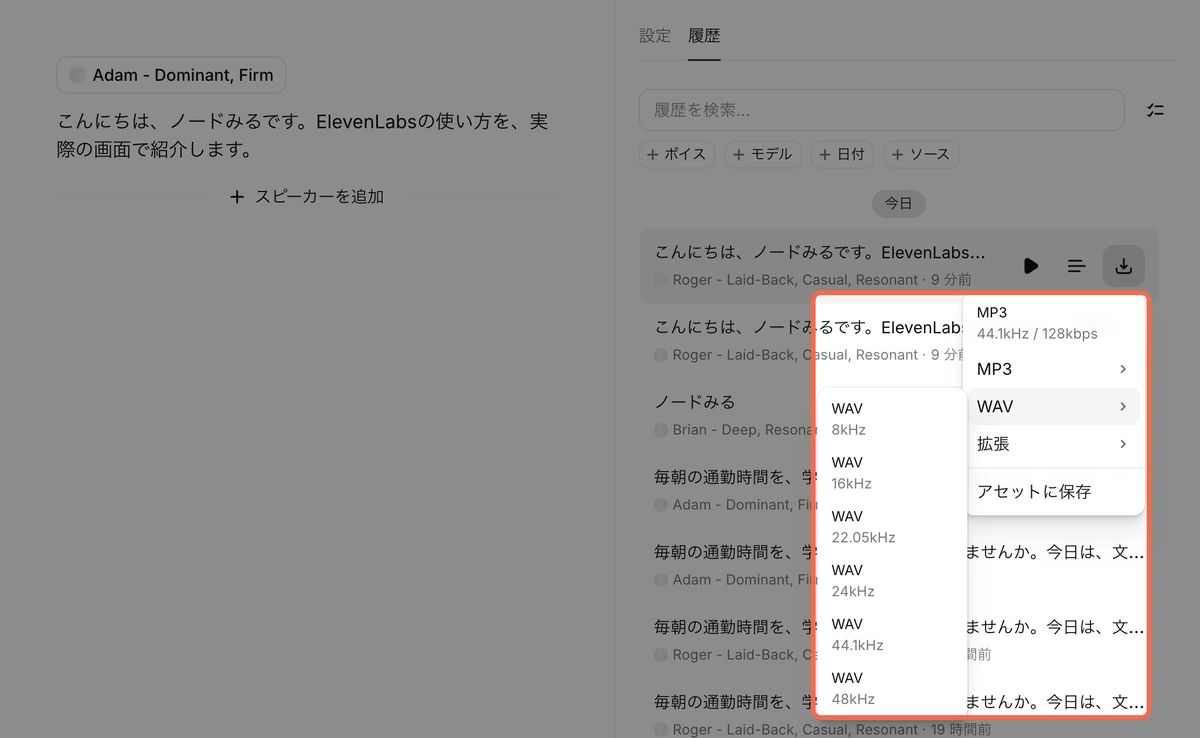Add a 日付 filter

coord(841,155)
